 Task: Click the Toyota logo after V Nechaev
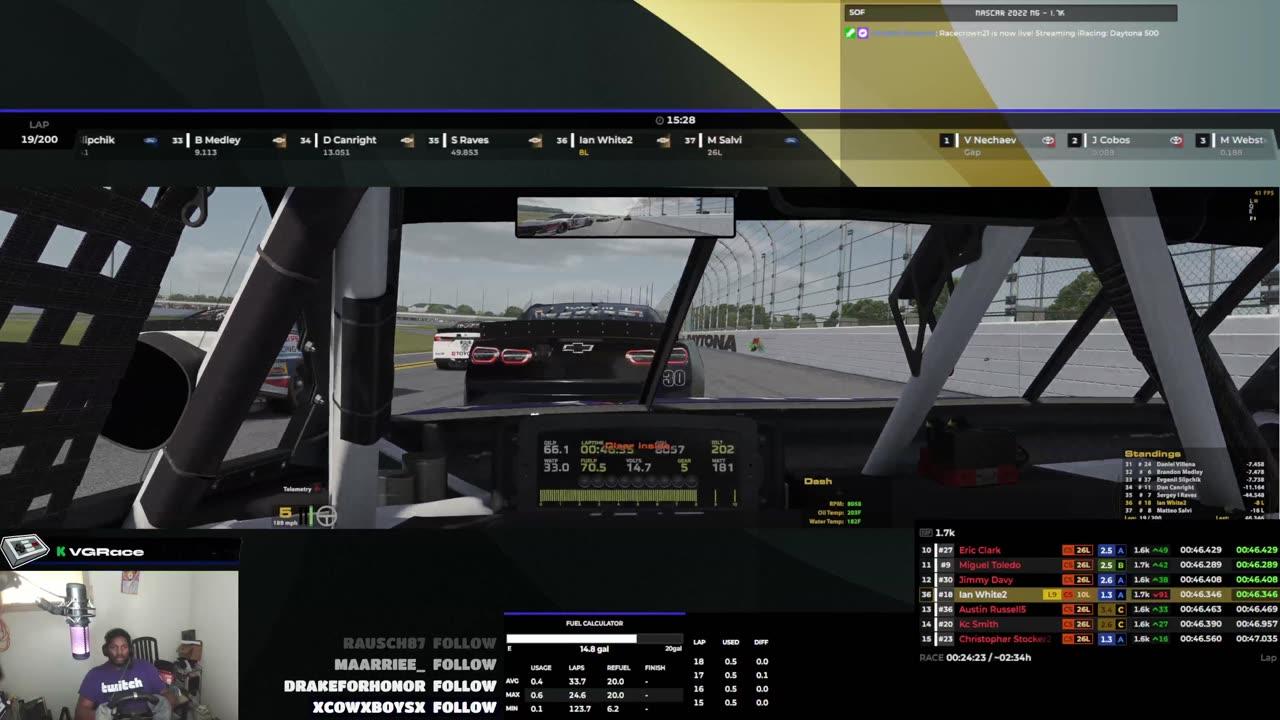(x=1048, y=141)
